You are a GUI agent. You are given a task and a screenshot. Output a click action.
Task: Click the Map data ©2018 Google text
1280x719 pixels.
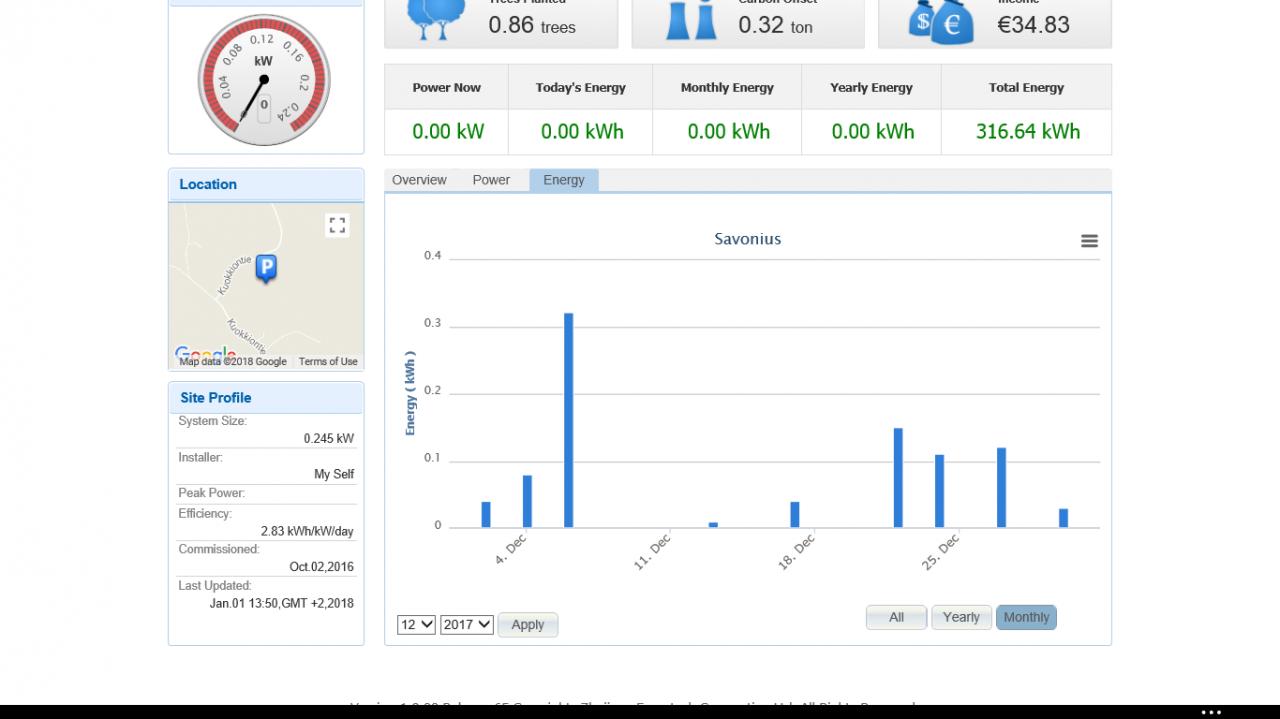pyautogui.click(x=233, y=362)
